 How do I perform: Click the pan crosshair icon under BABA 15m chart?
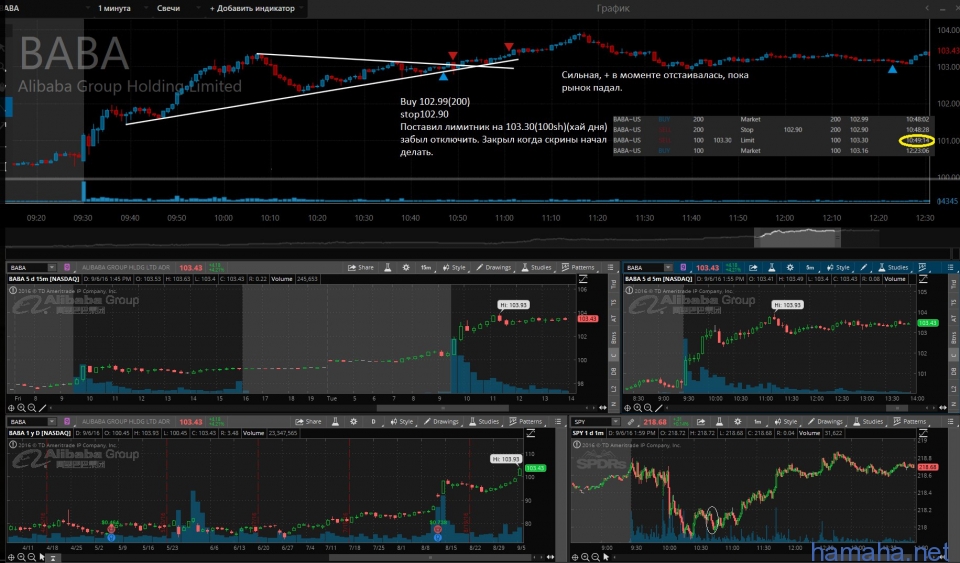[x=11, y=408]
